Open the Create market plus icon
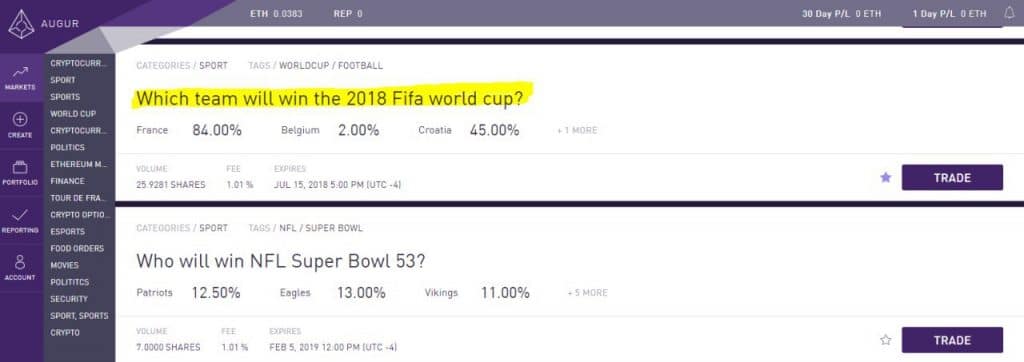Image resolution: width=1024 pixels, height=362 pixels. tap(20, 120)
